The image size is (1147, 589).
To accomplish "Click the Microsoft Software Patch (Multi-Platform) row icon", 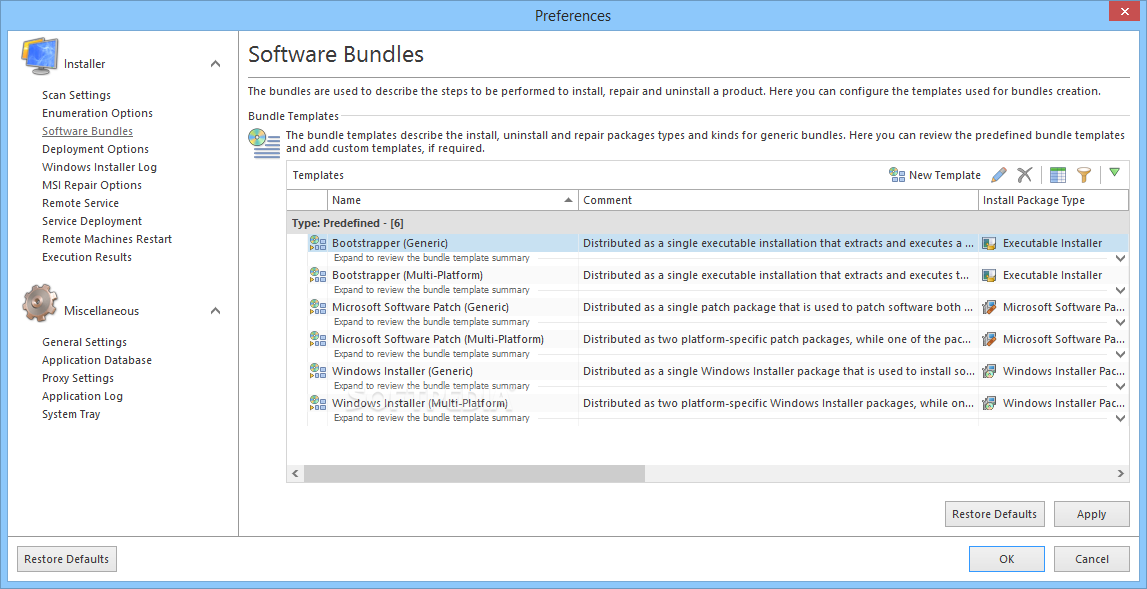I will [318, 339].
